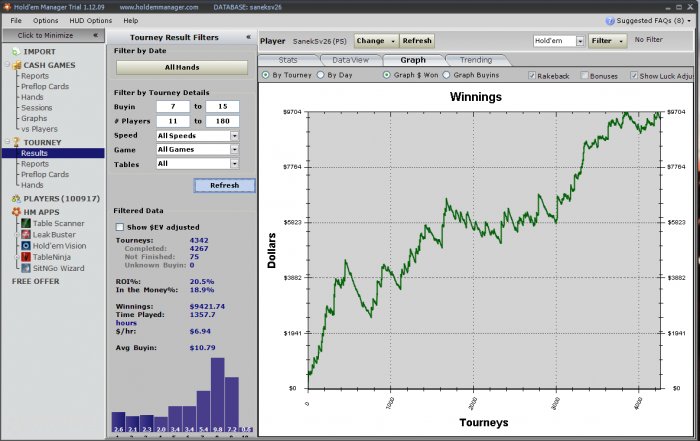Click Refresh in the tourney filters panel

[224, 185]
